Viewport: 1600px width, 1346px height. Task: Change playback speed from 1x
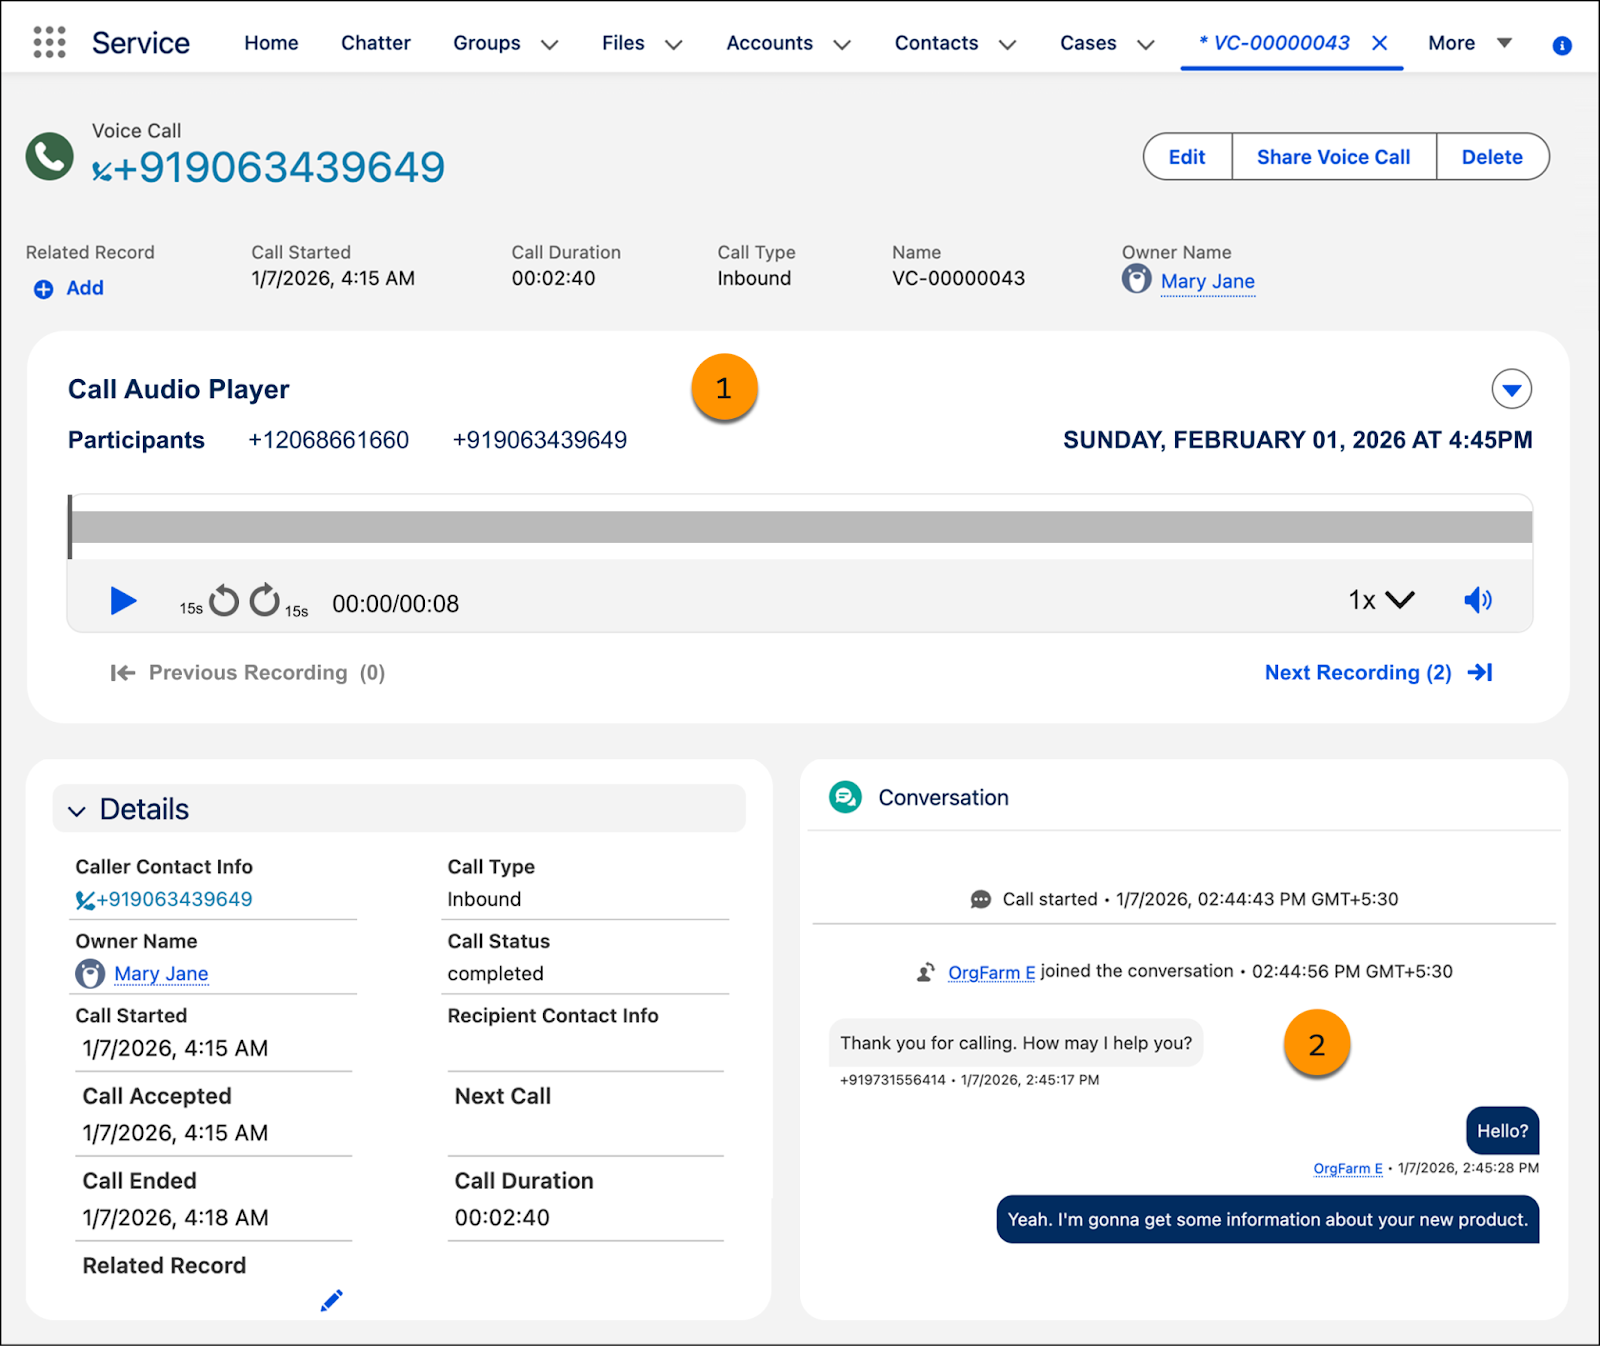[x=1381, y=600]
